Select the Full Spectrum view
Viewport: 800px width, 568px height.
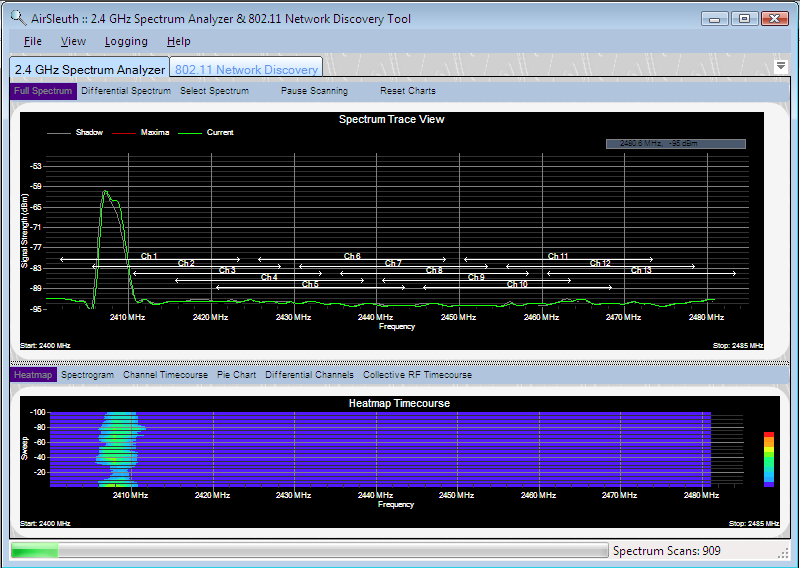click(43, 91)
